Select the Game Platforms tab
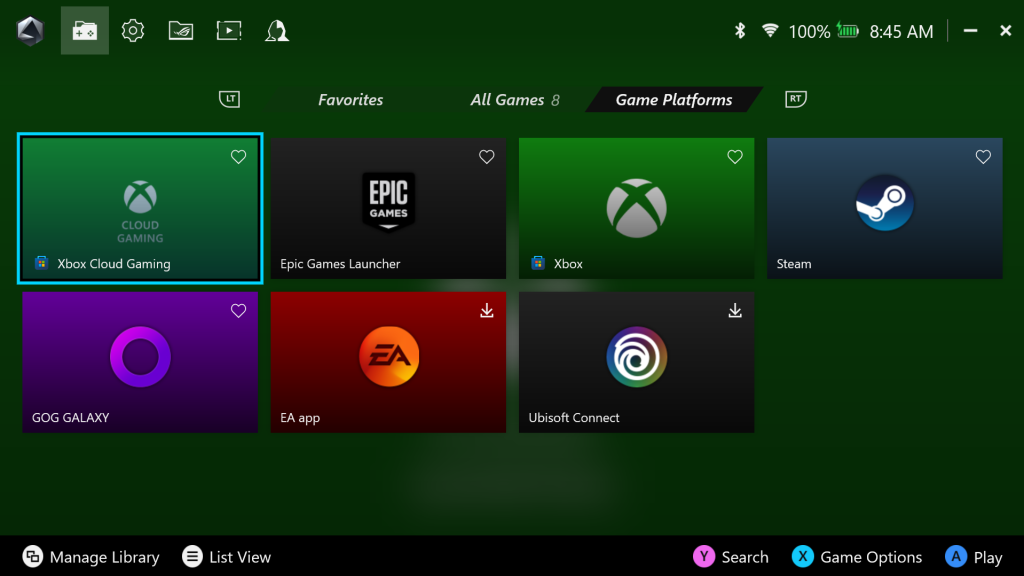Image resolution: width=1024 pixels, height=576 pixels. 674,99
